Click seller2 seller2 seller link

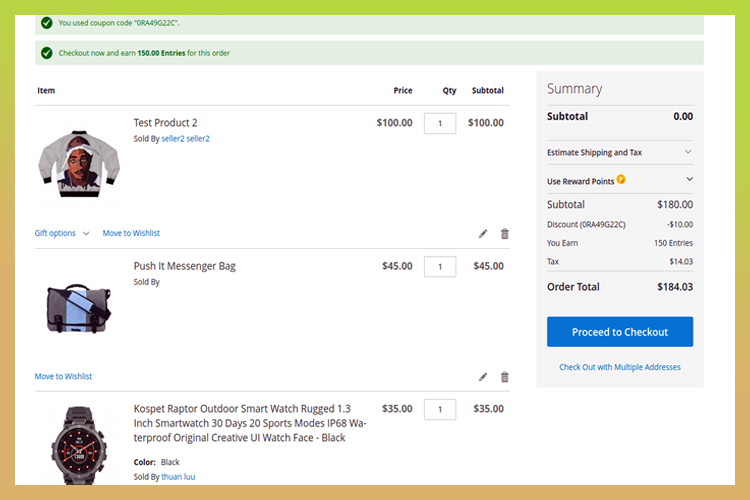(x=185, y=139)
